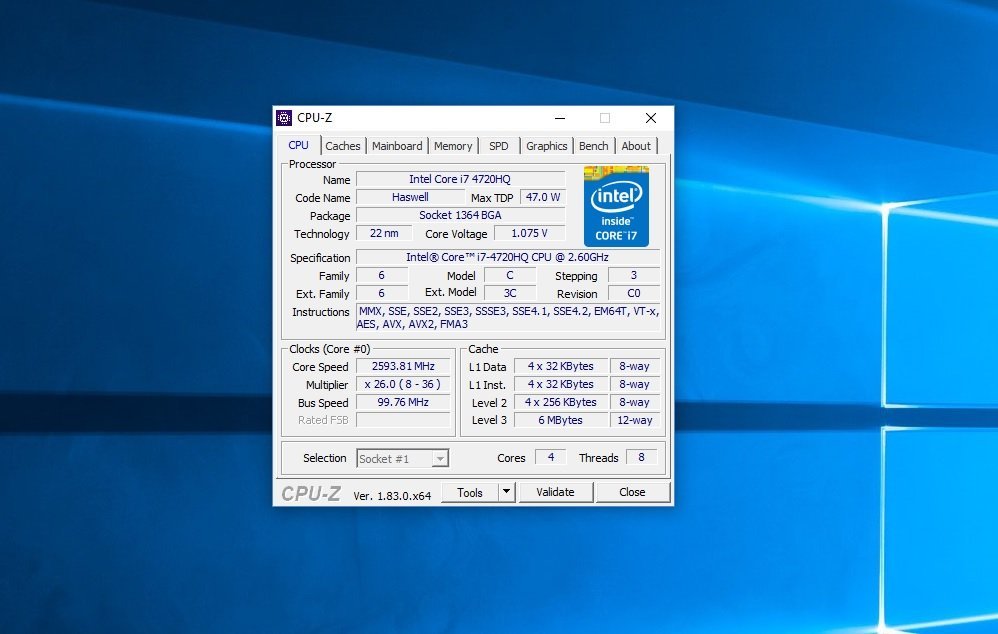This screenshot has height=634, width=998.
Task: Click the Package value 'Socket 1364 BGA'
Action: (x=460, y=215)
